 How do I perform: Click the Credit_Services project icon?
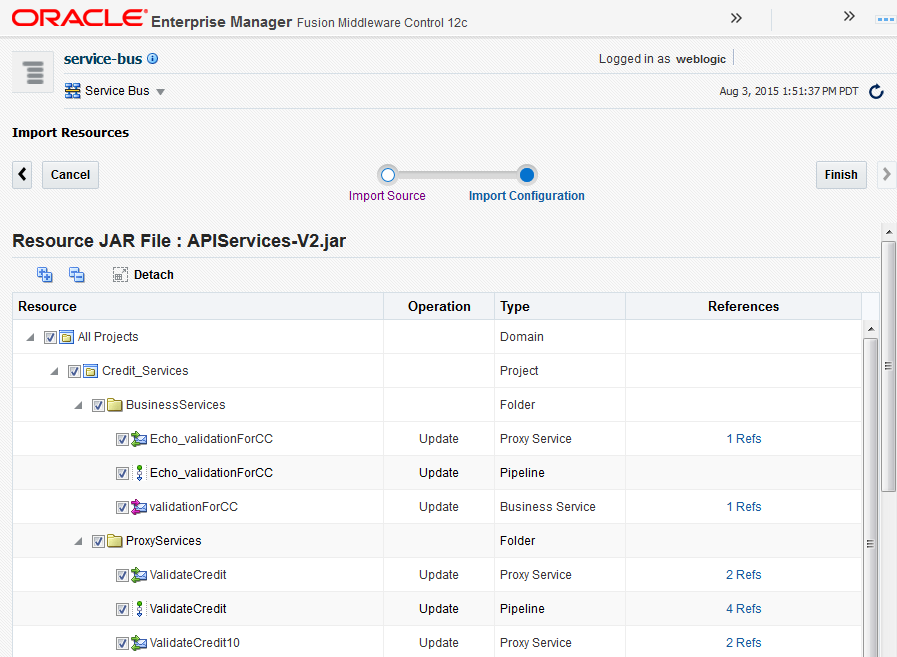click(x=90, y=371)
